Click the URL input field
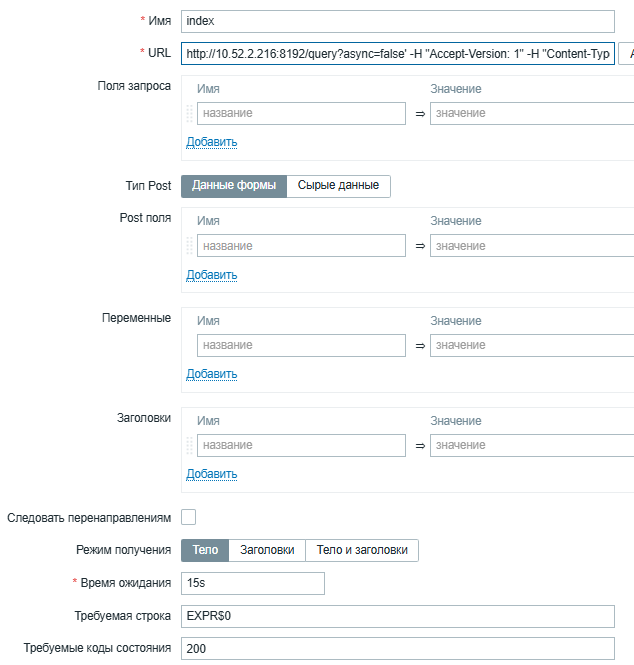The image size is (634, 665). point(397,54)
